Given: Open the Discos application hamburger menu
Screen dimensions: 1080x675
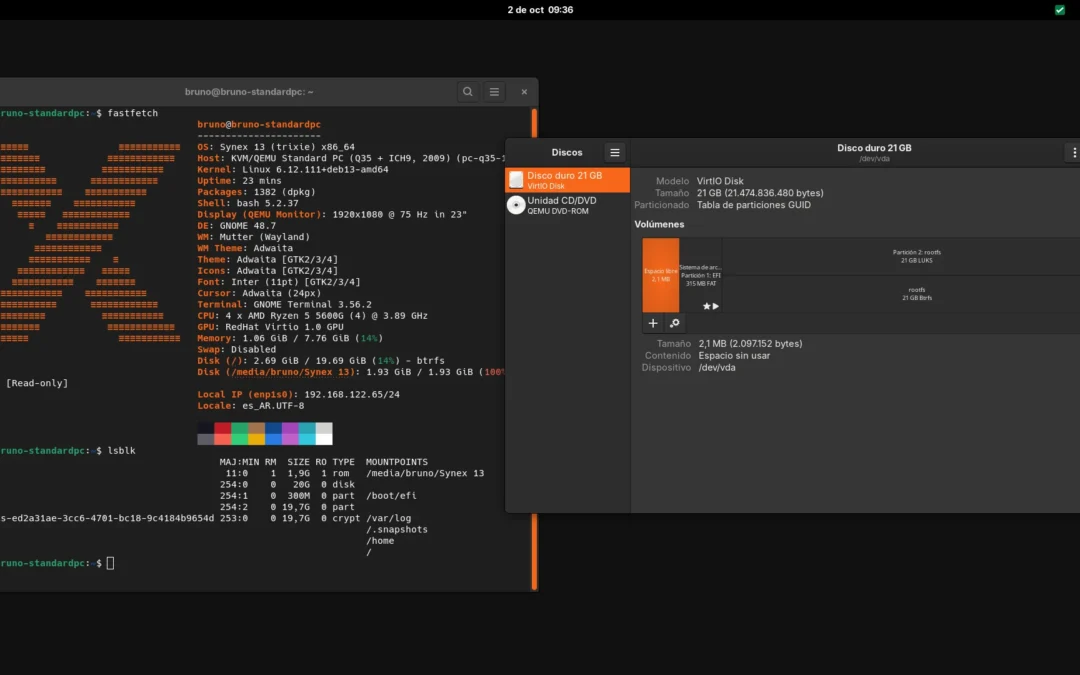Looking at the screenshot, I should pyautogui.click(x=614, y=153).
